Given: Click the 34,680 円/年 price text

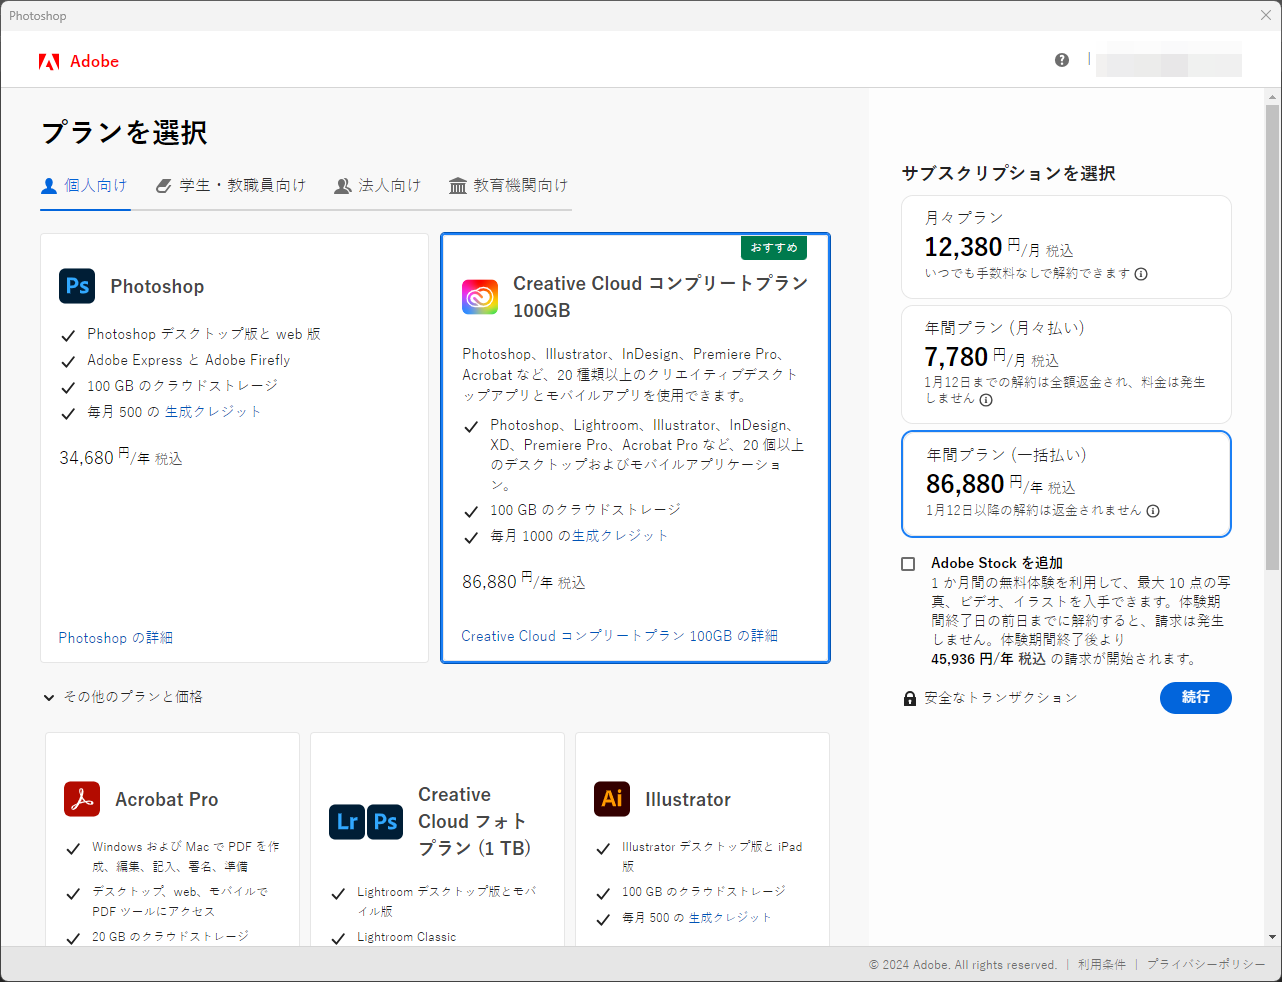Looking at the screenshot, I should point(121,458).
